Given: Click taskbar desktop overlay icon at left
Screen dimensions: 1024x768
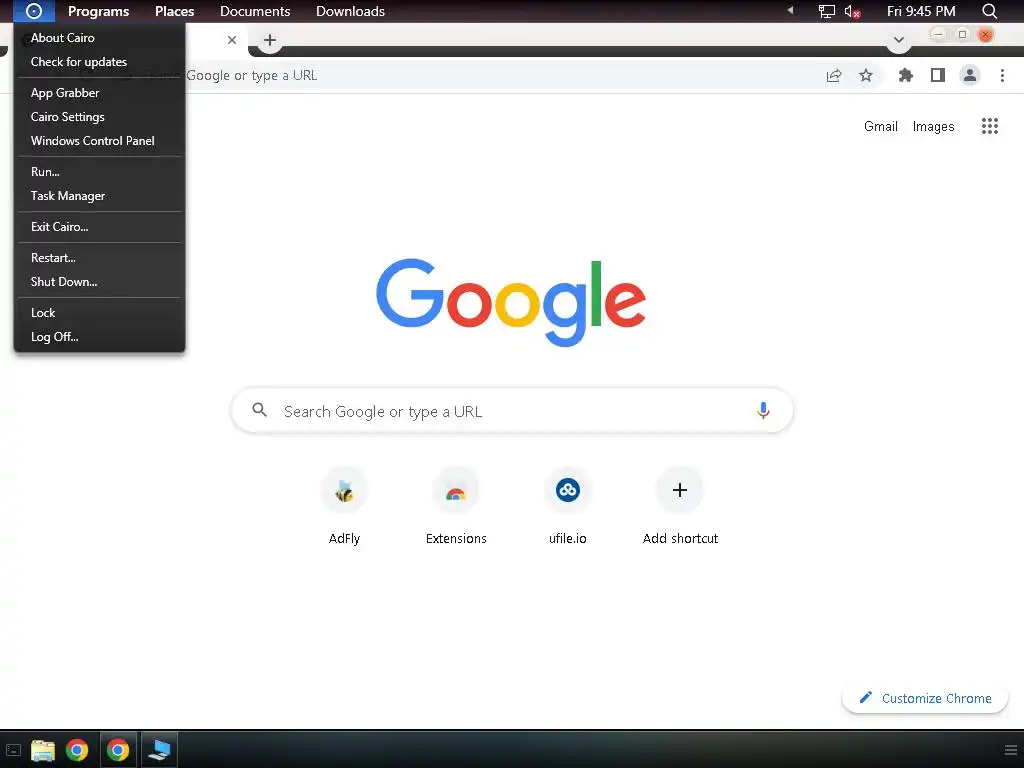Looking at the screenshot, I should 13,750.
